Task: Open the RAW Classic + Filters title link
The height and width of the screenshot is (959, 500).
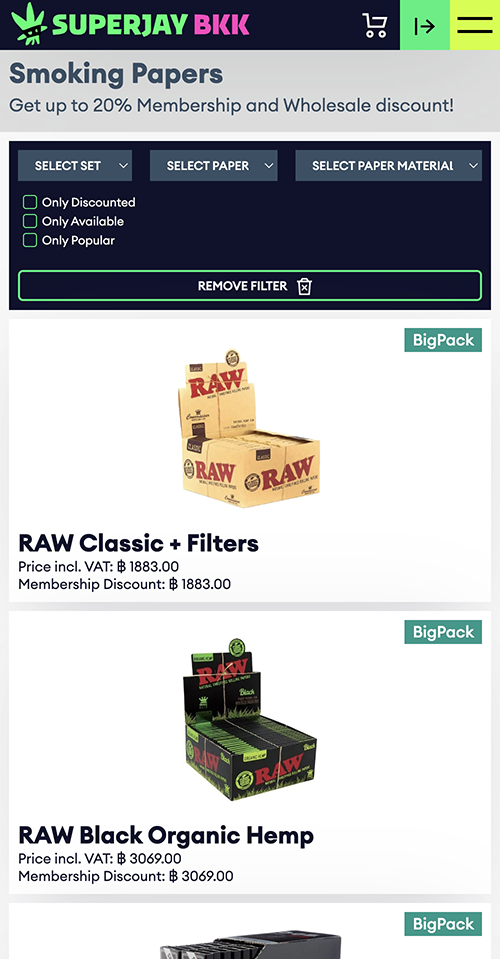Action: click(x=139, y=543)
